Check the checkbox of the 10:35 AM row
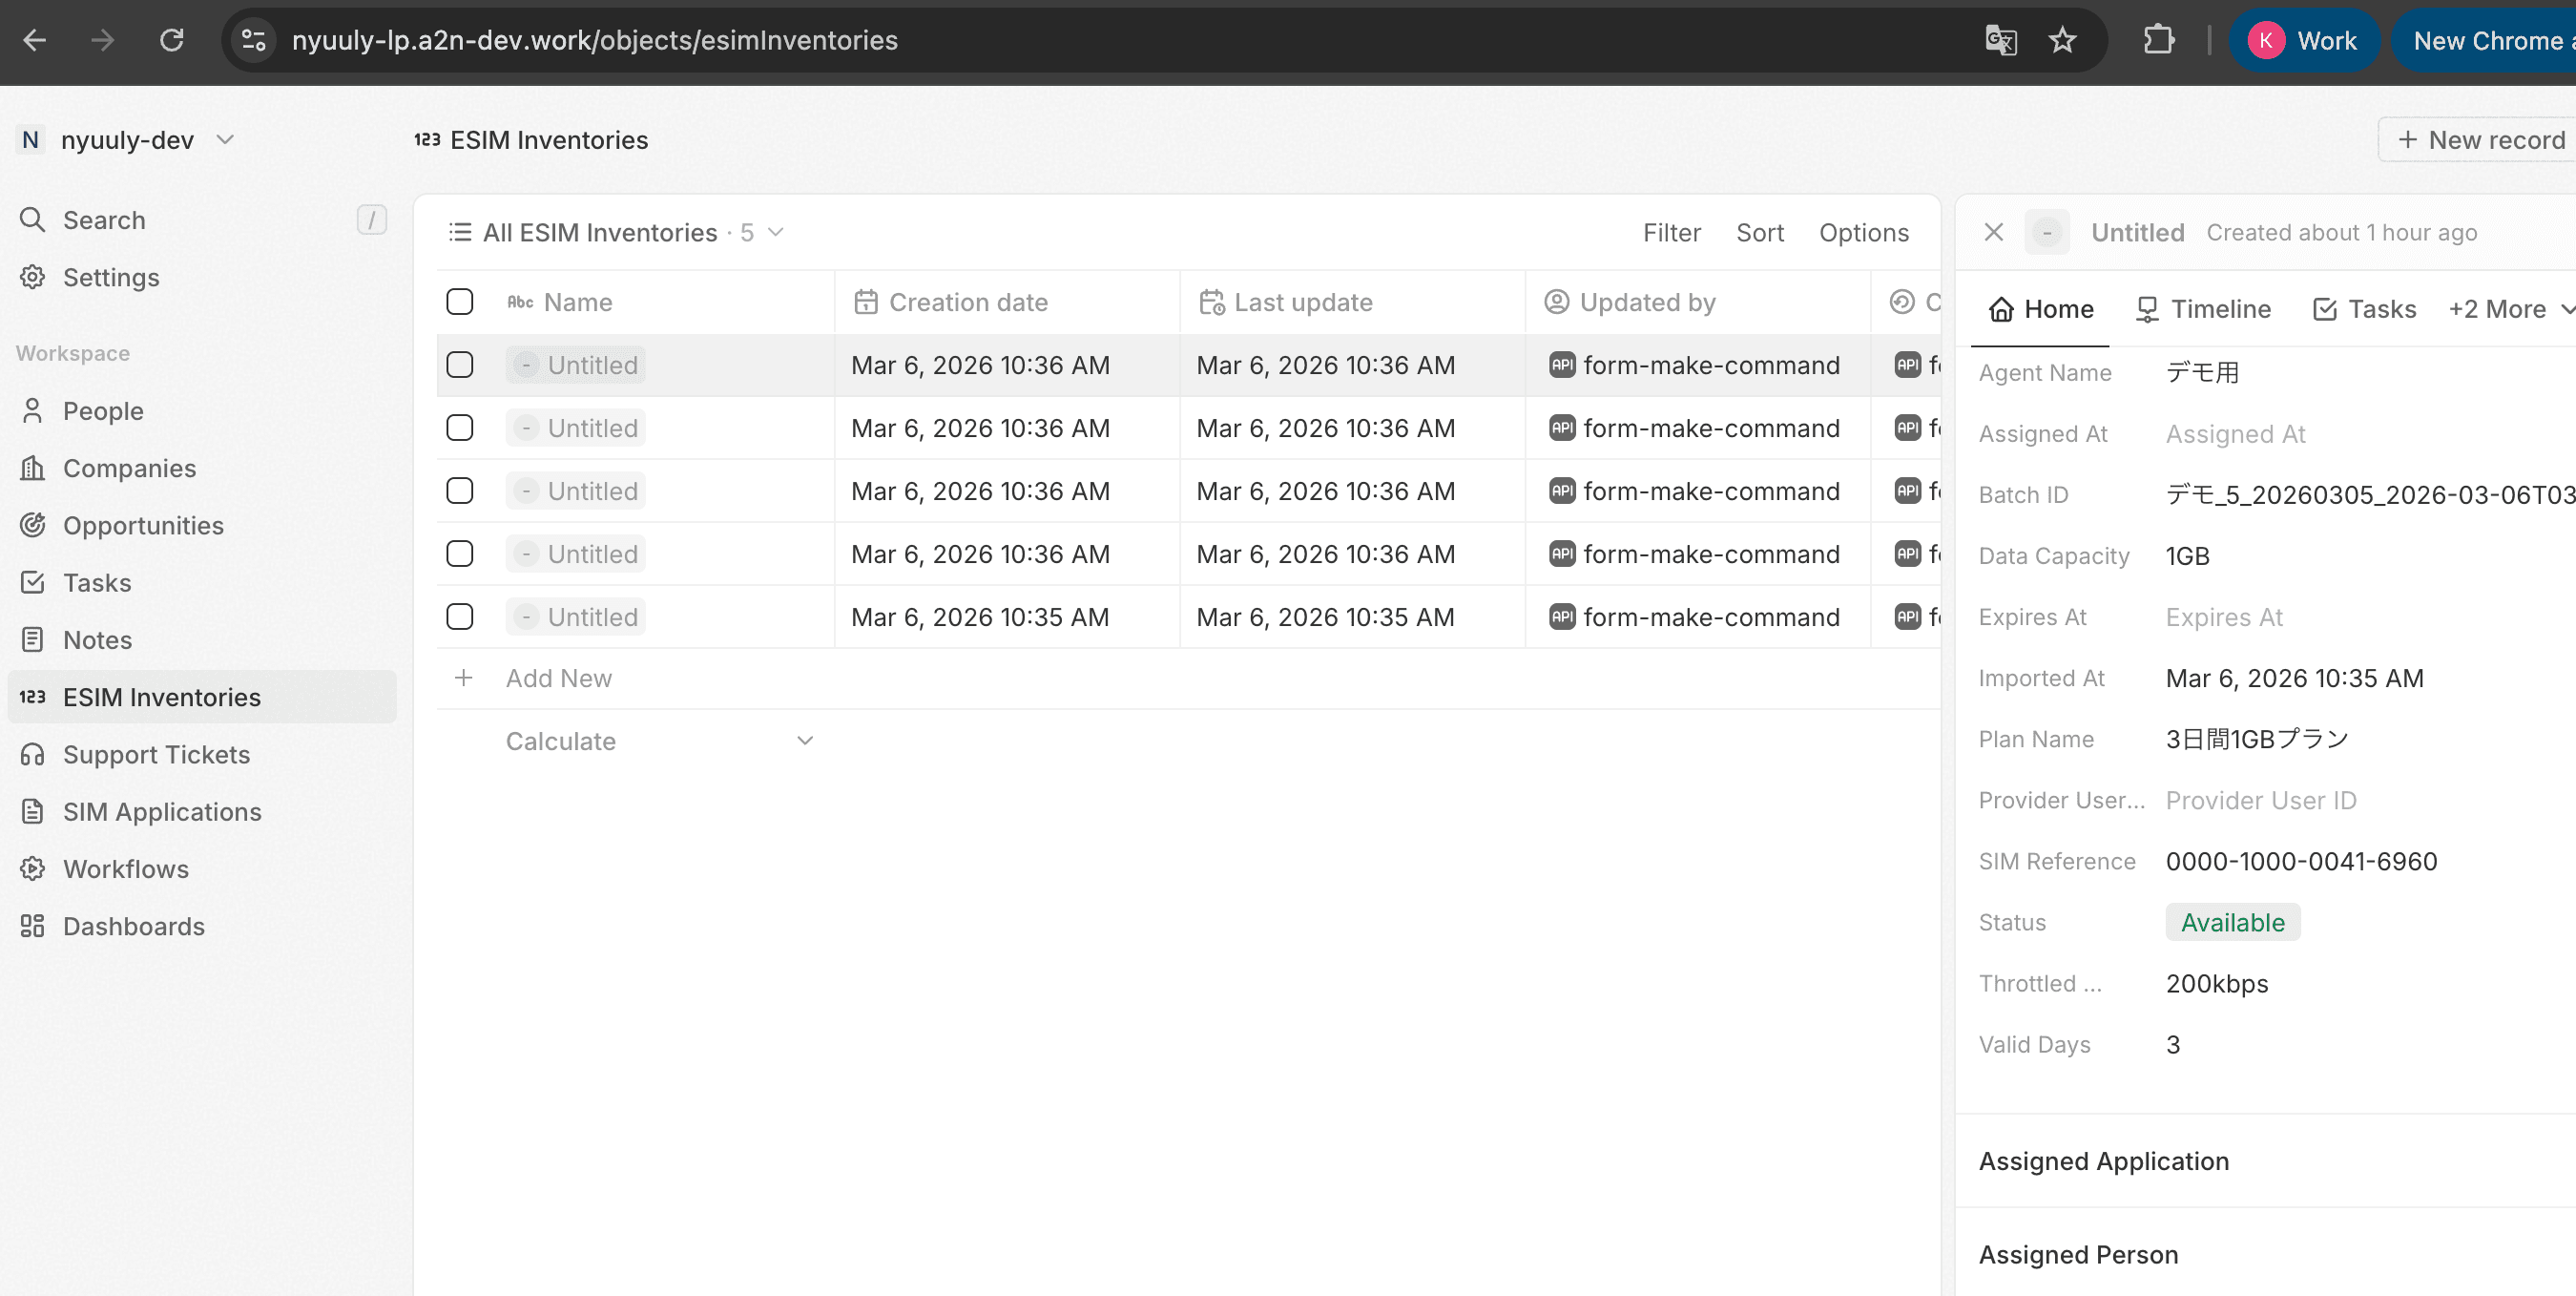2576x1296 pixels. tap(460, 616)
